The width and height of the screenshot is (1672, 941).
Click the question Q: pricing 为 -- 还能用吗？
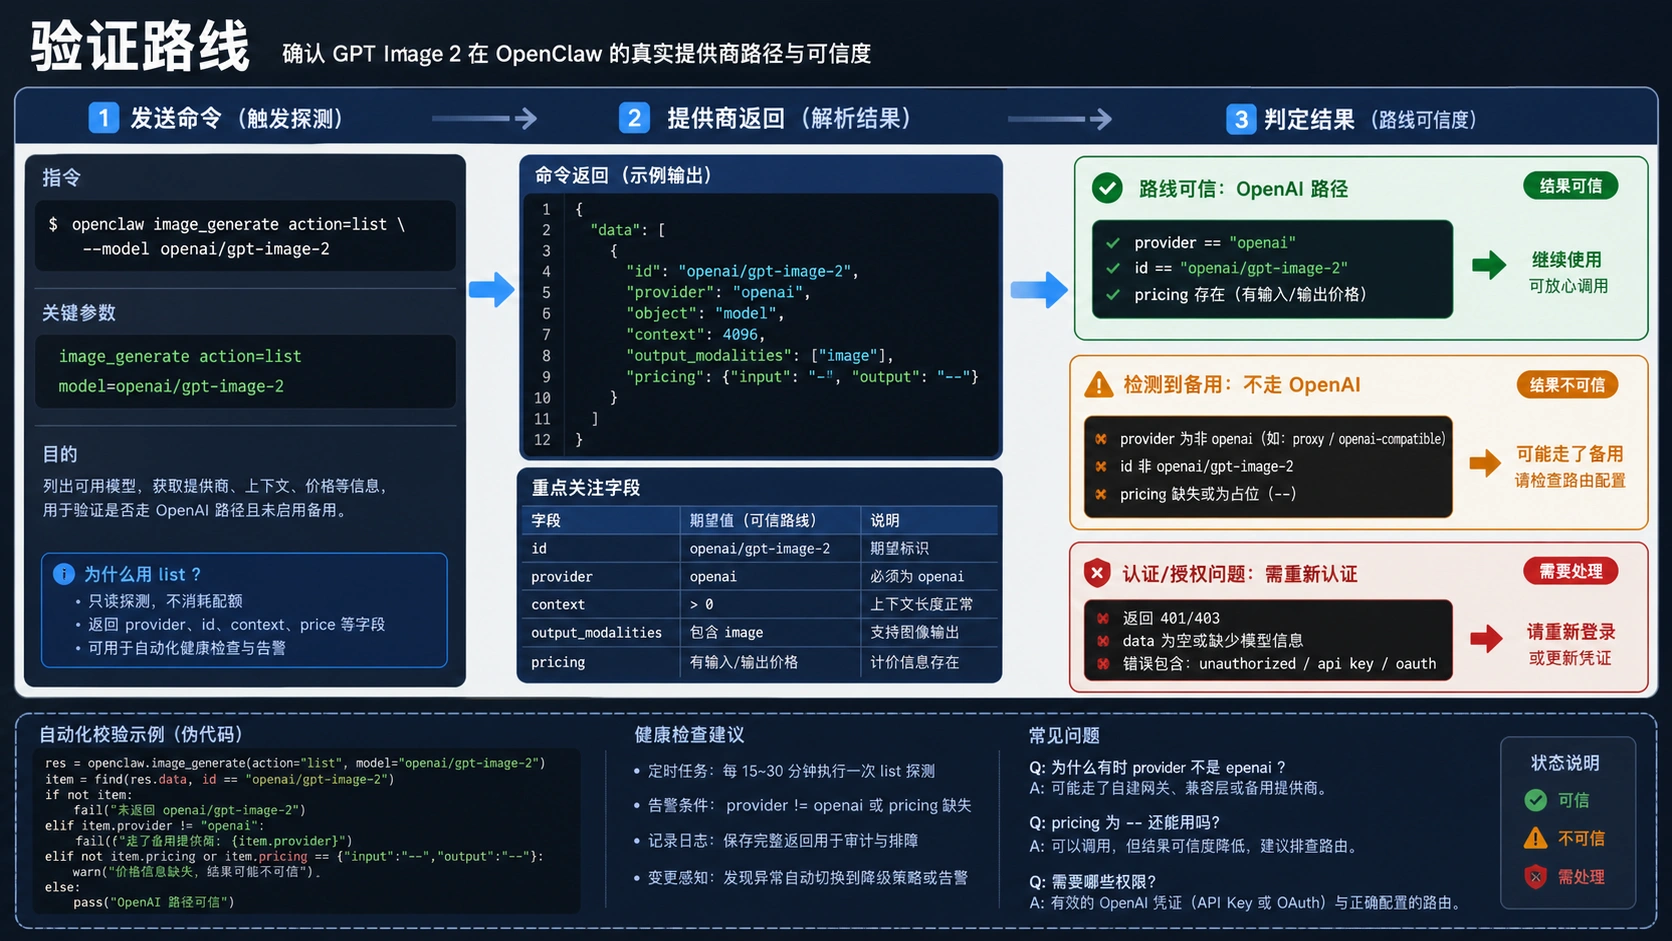tap(1125, 822)
